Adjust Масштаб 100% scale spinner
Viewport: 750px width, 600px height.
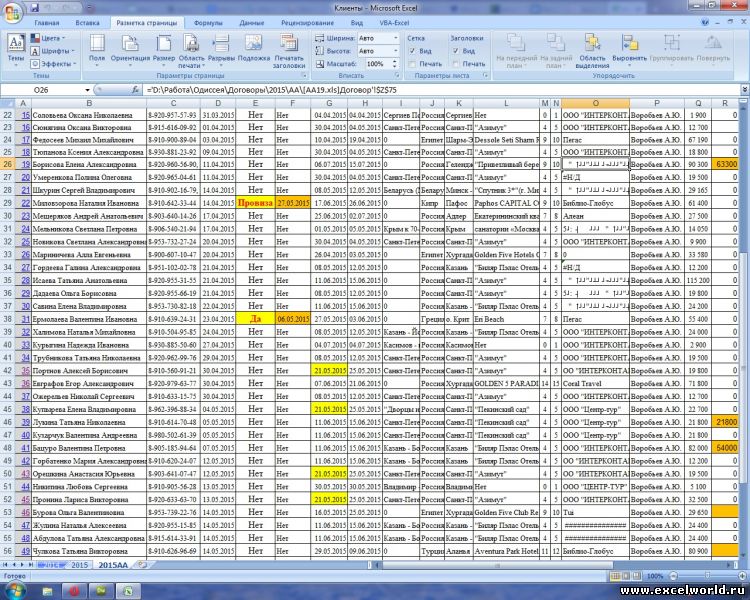(395, 64)
